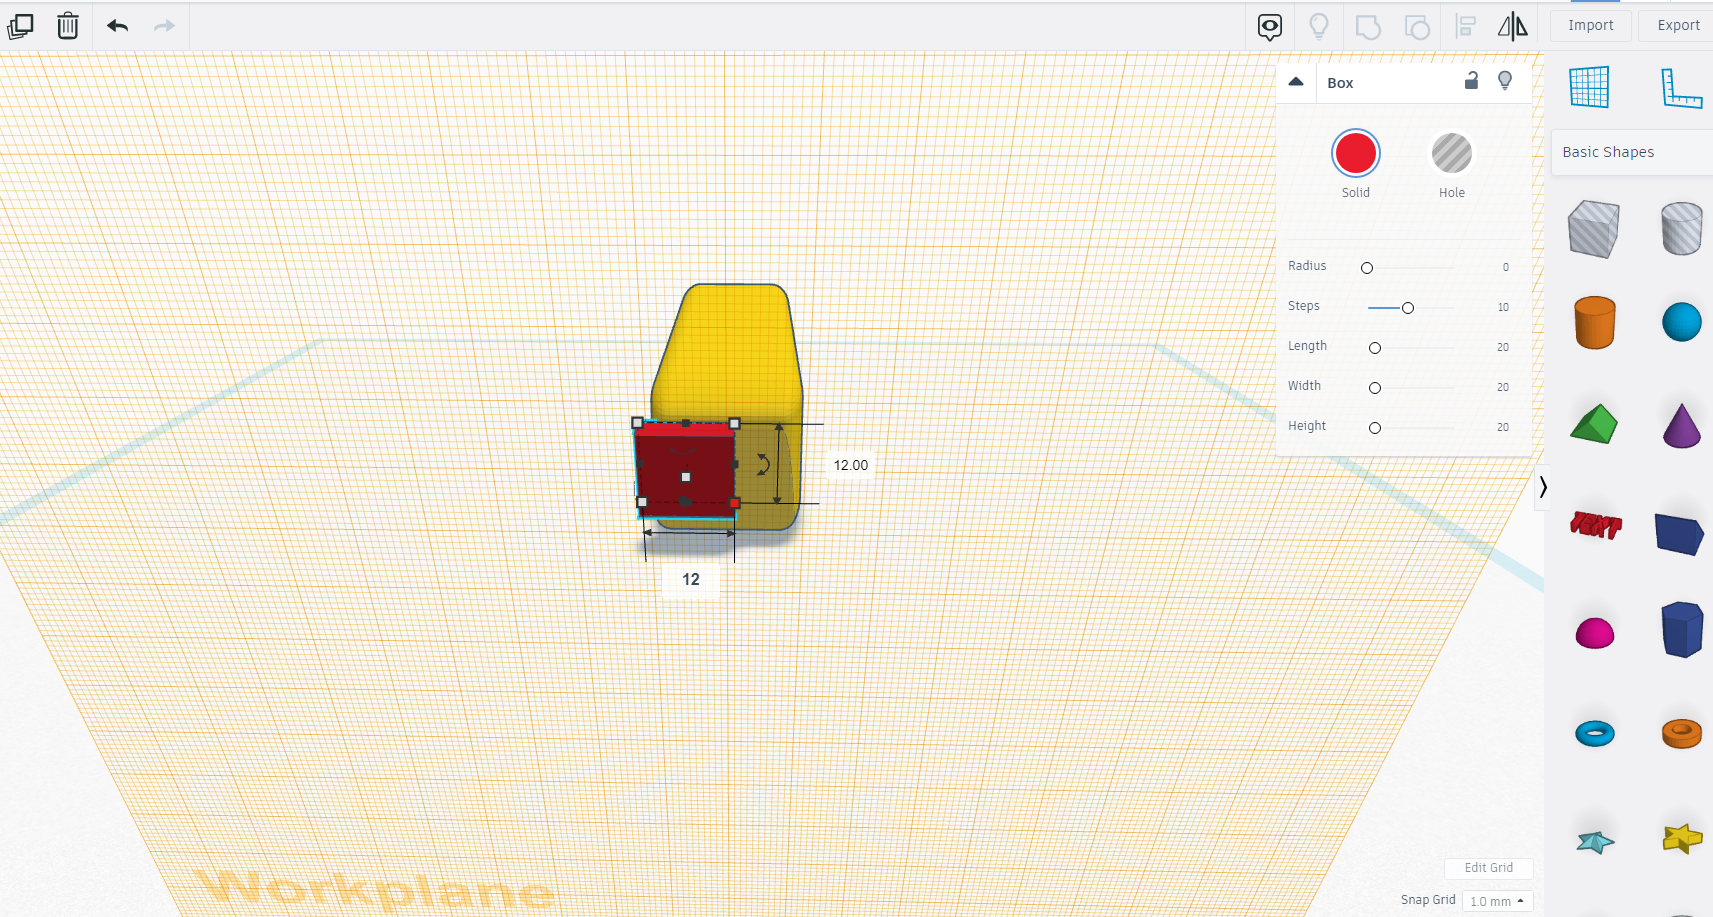
Task: Click the Width slider handle
Action: (1375, 388)
